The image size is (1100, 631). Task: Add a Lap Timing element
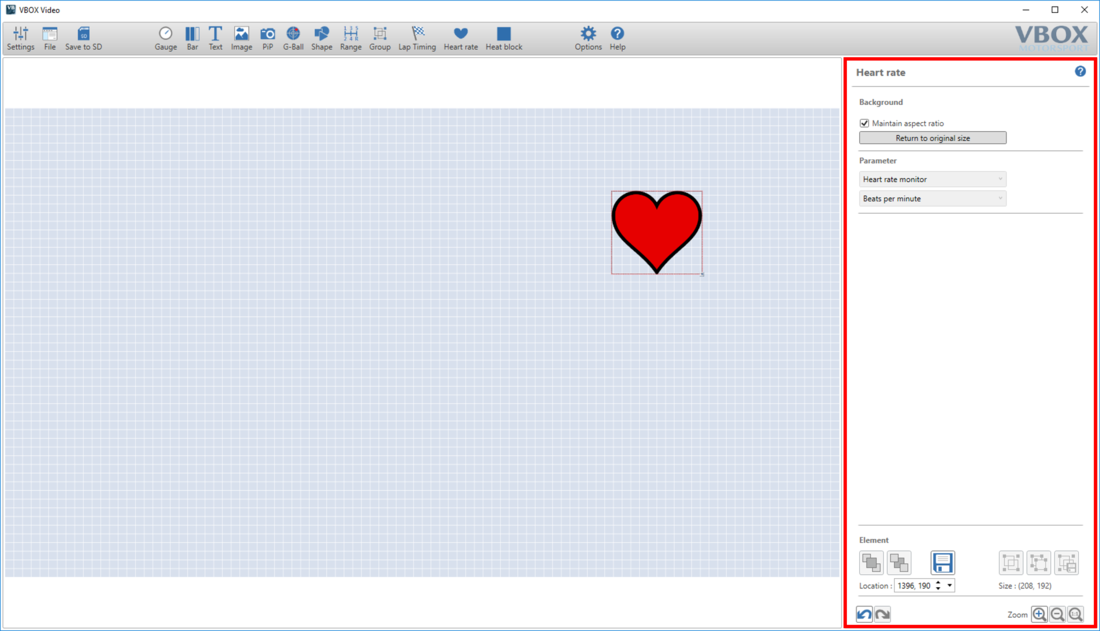[417, 39]
